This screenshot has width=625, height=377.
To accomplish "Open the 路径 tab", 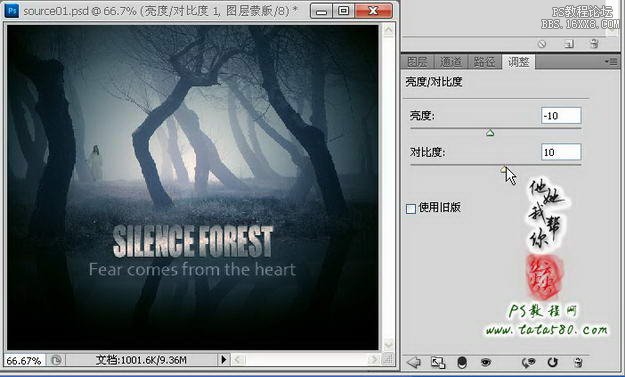I will tap(484, 62).
